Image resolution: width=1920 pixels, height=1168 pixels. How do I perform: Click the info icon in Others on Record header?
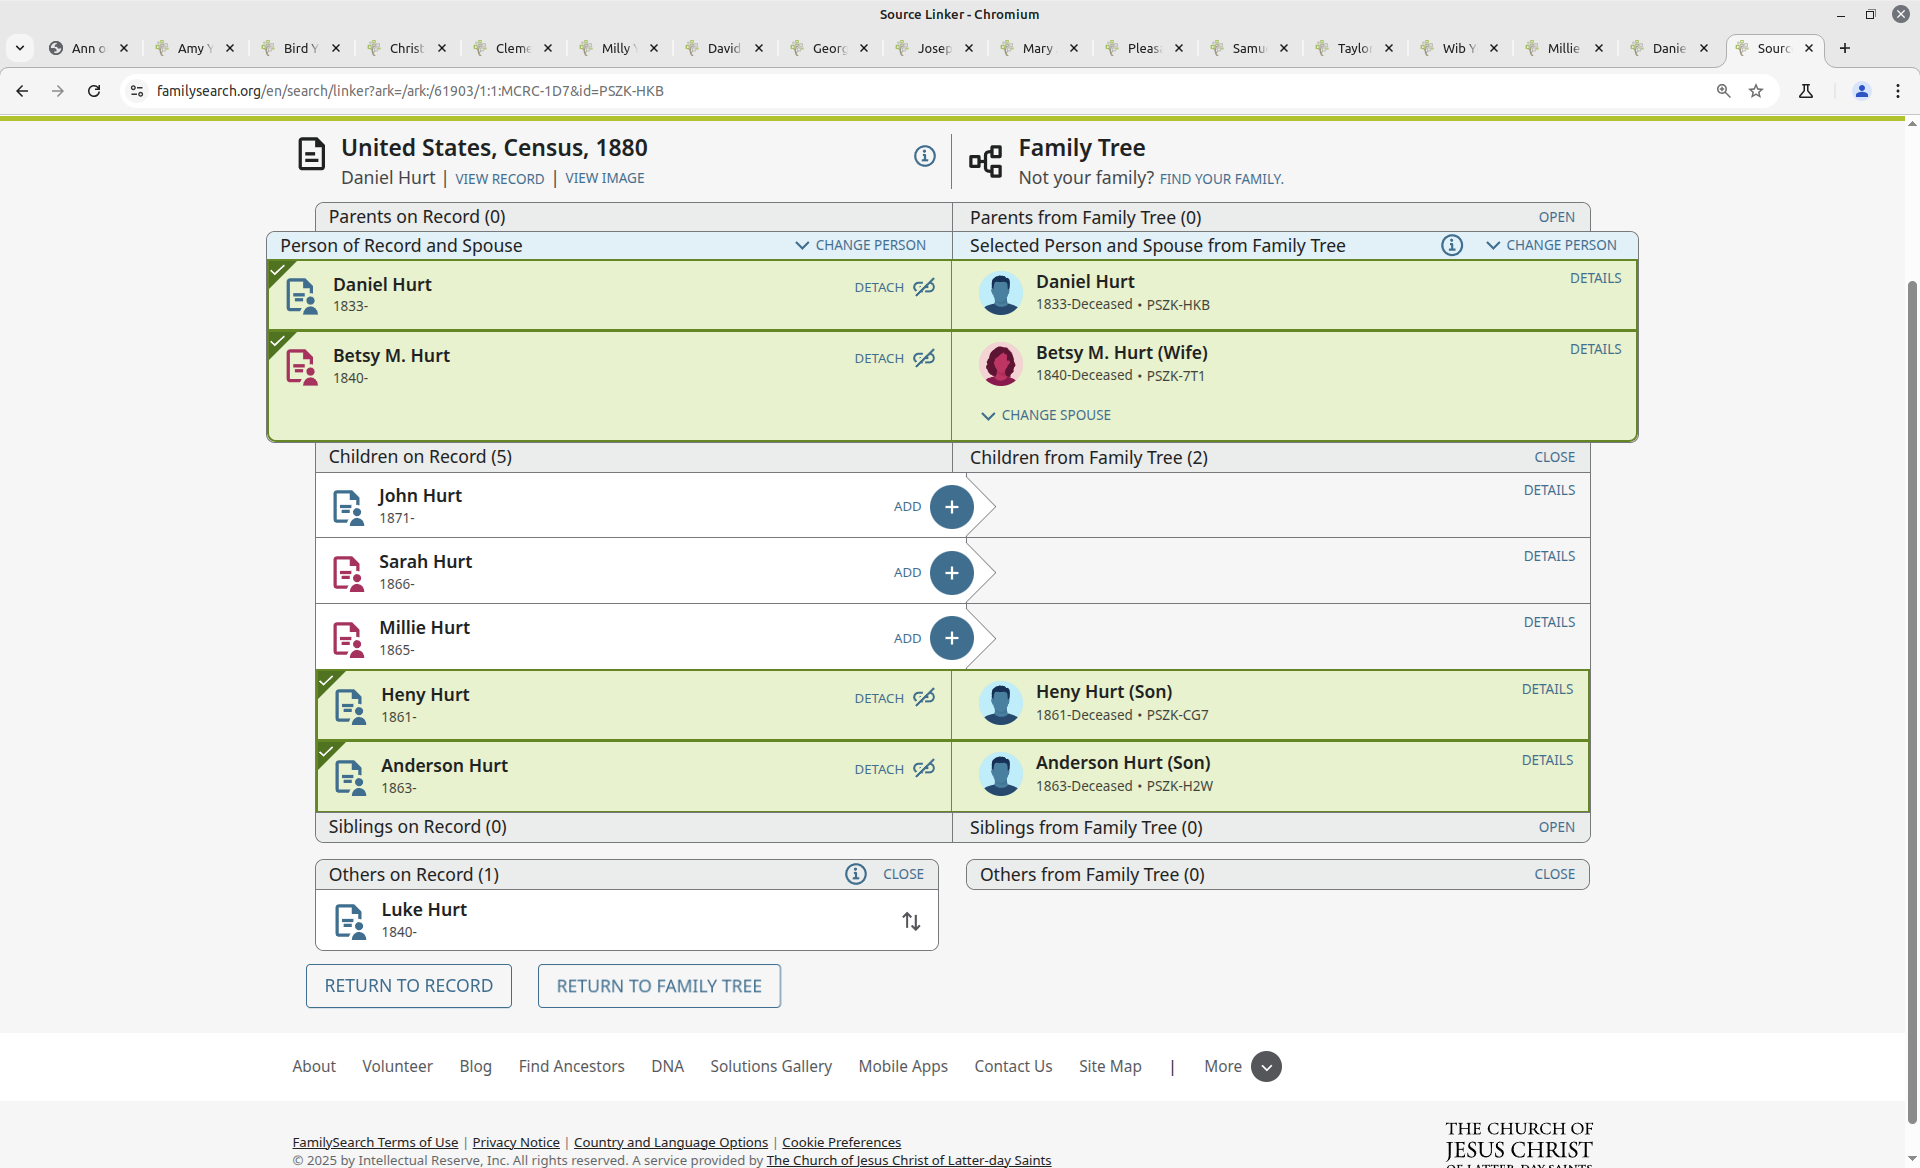[x=856, y=874]
